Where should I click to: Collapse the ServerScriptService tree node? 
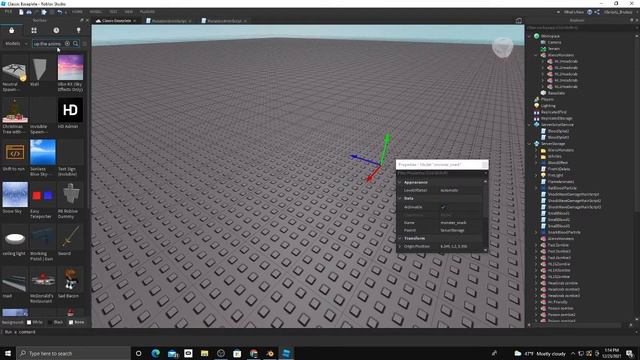click(530, 125)
